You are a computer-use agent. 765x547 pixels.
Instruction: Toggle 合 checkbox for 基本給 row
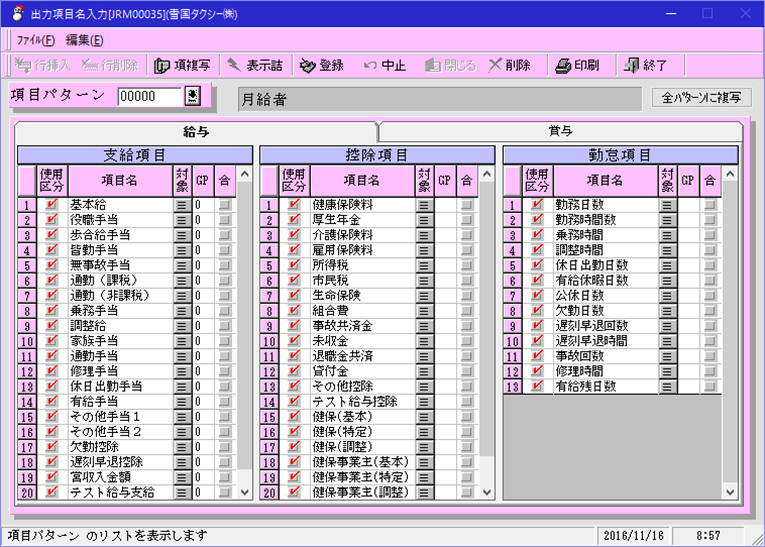tap(224, 205)
